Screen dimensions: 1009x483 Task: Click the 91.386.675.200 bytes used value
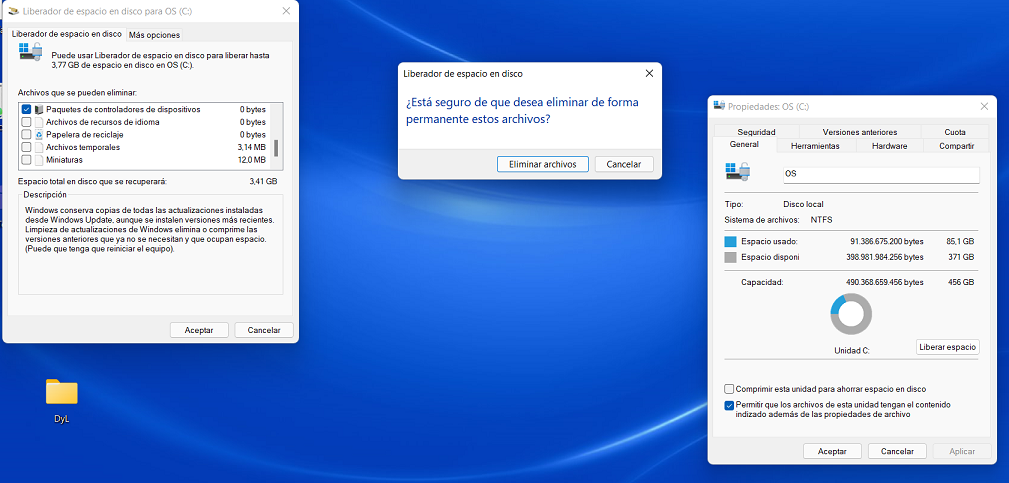(x=887, y=242)
